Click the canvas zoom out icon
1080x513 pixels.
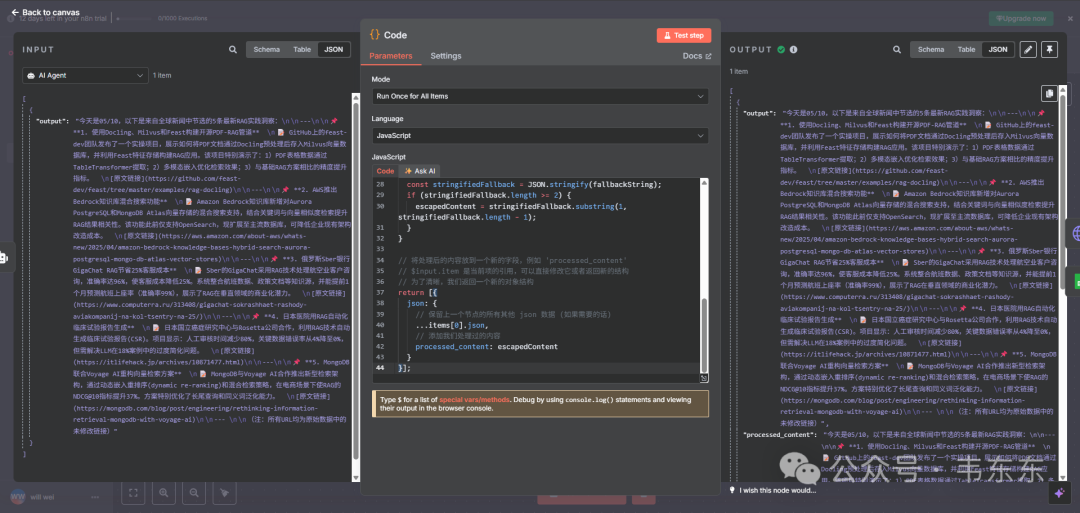tap(194, 492)
